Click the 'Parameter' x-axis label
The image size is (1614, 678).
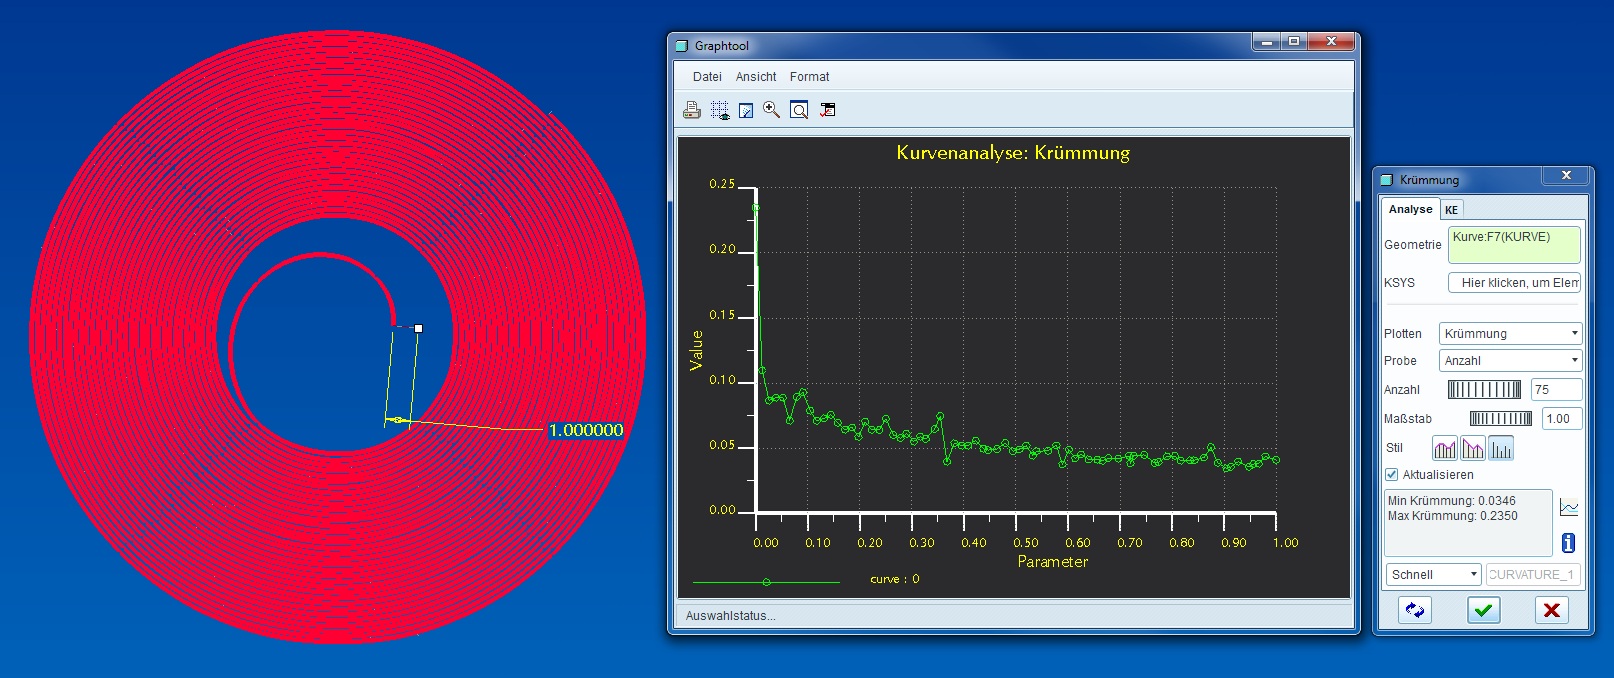[x=1052, y=562]
